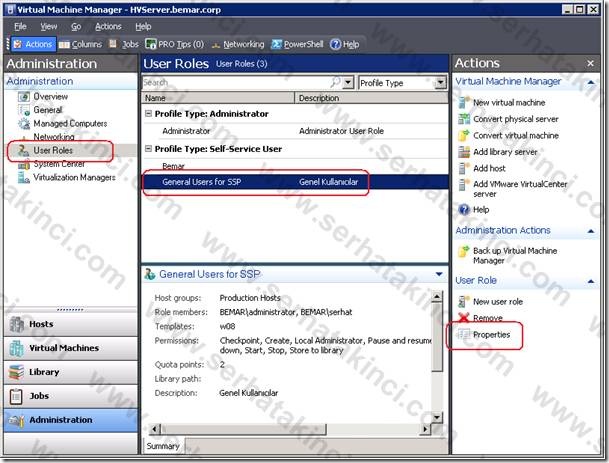Image resolution: width=609 pixels, height=463 pixels.
Task: Collapse the Administration Actions section
Action: tap(591, 231)
